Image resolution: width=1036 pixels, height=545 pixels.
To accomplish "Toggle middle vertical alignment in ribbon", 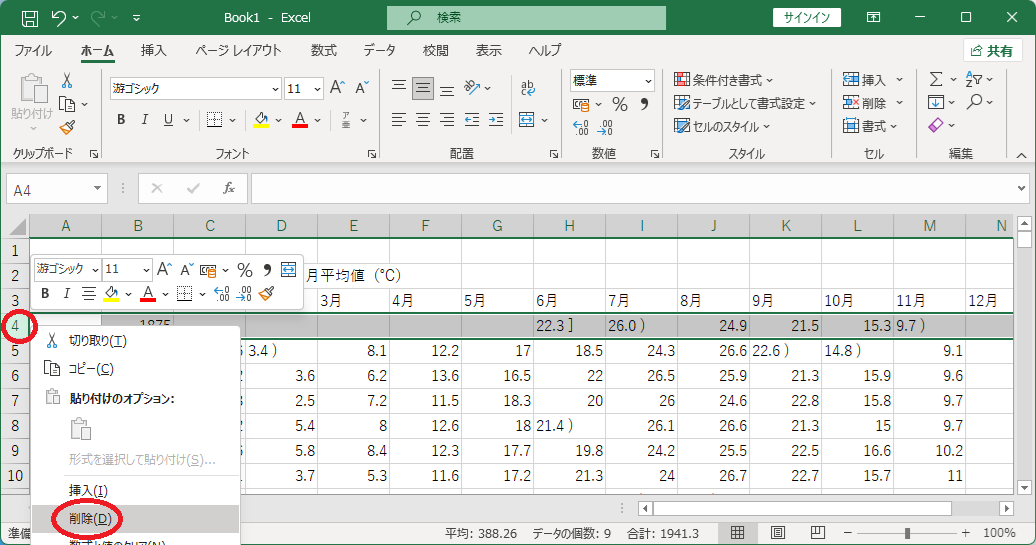I will pyautogui.click(x=423, y=88).
